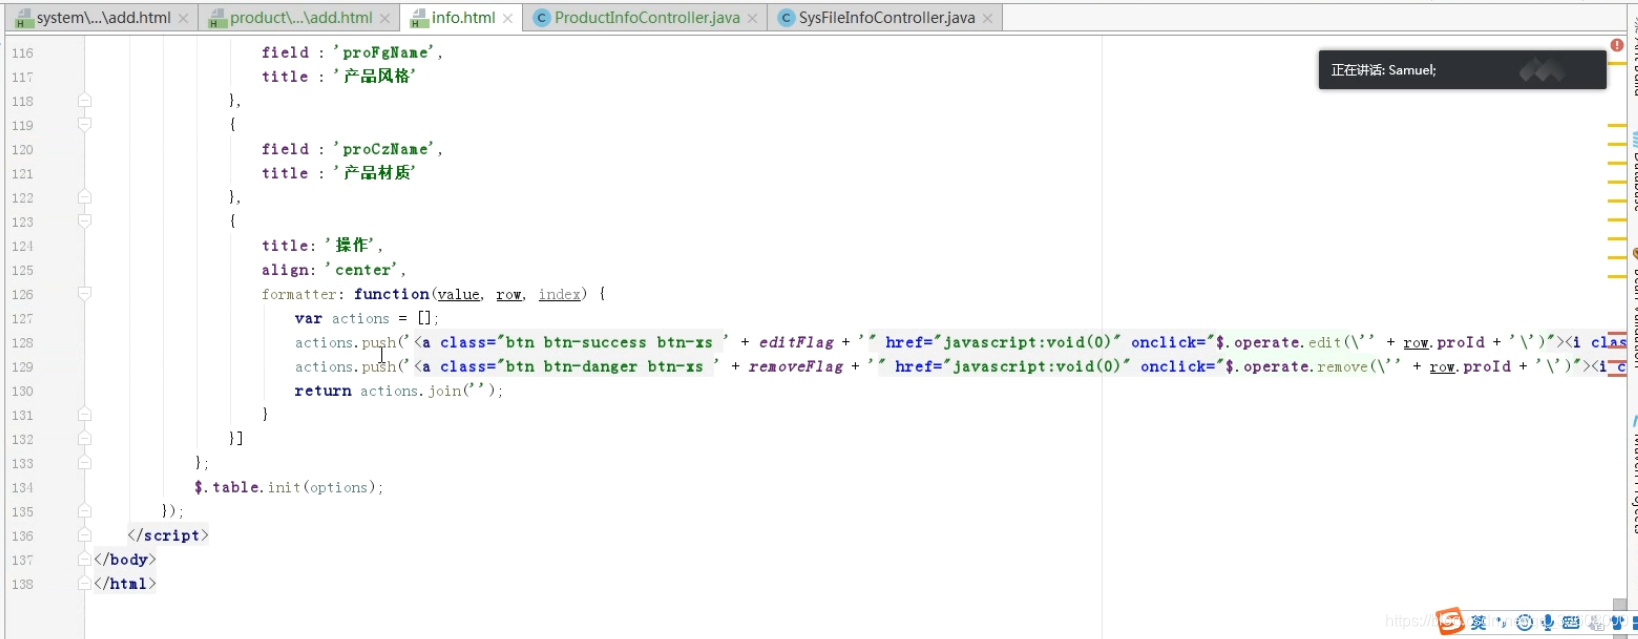Click line number 126 in the gutter

pyautogui.click(x=22, y=294)
